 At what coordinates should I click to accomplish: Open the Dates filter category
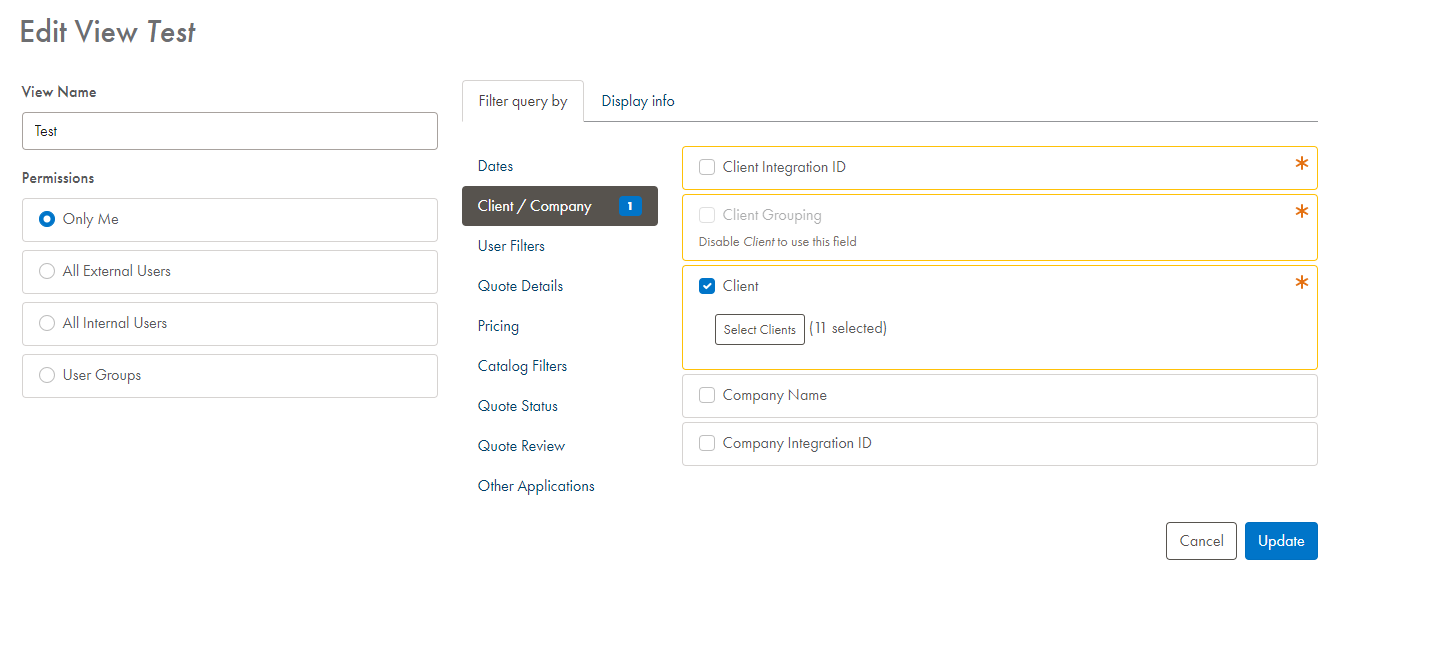click(495, 166)
